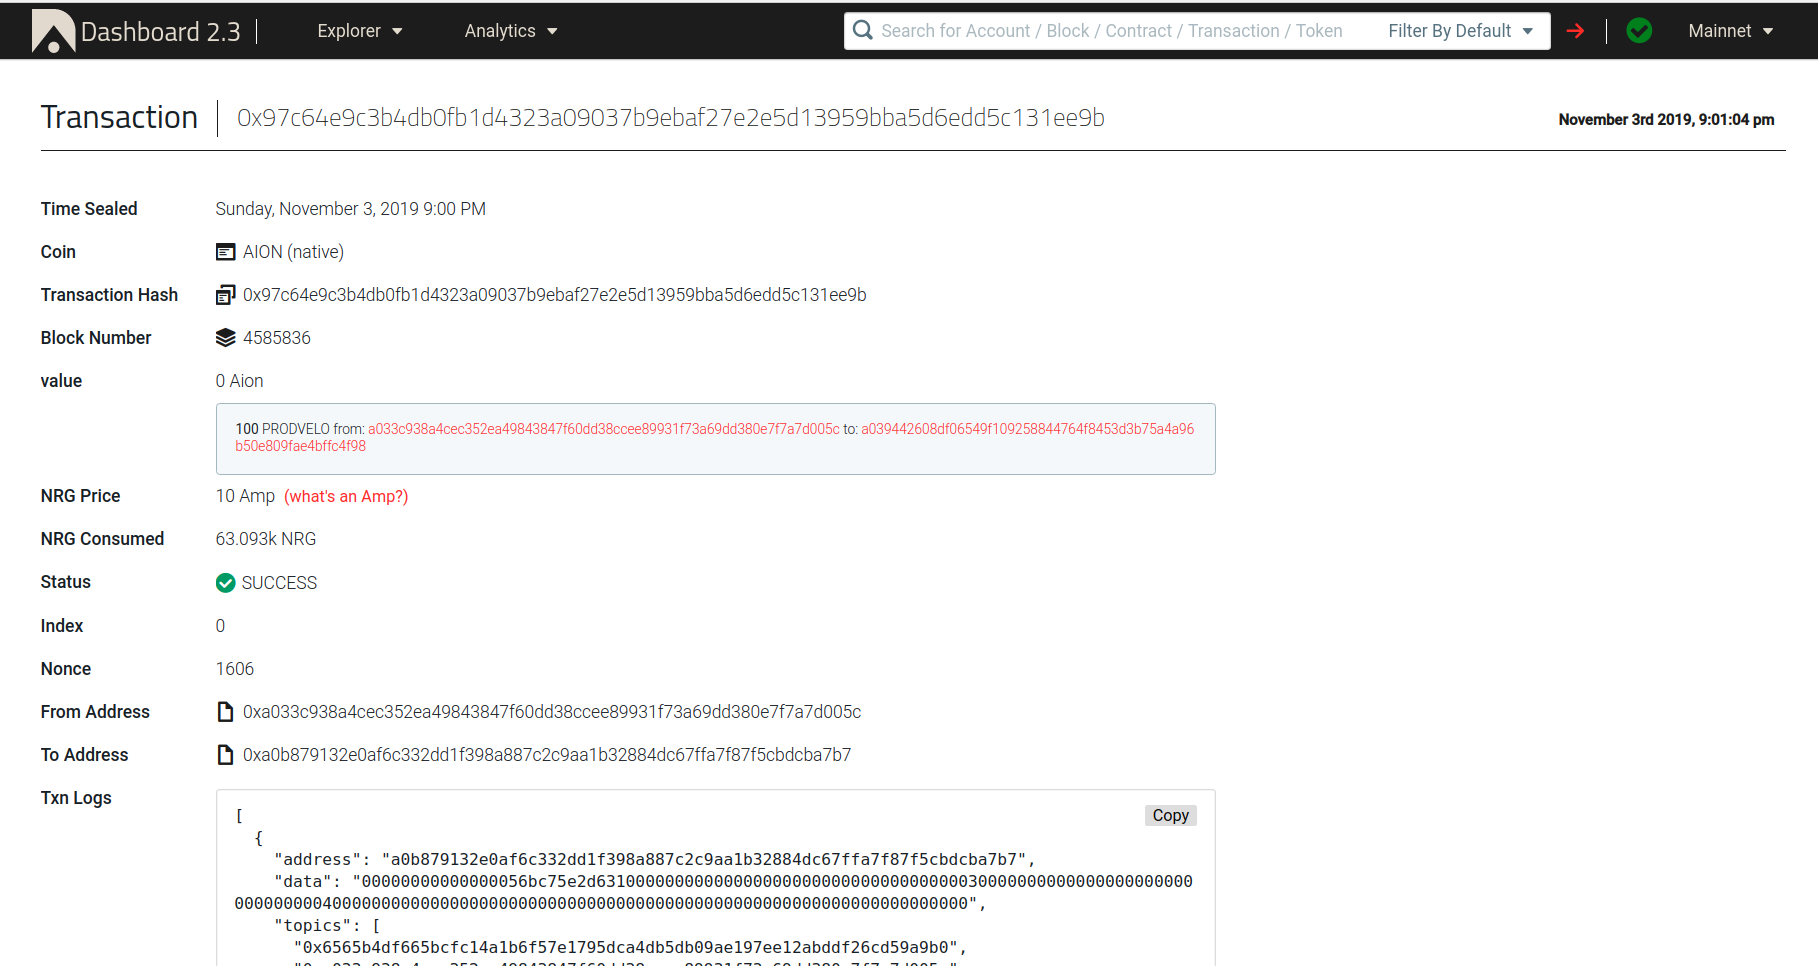The image size is (1818, 966).
Task: Expand the Explorer menu
Action: pos(359,30)
